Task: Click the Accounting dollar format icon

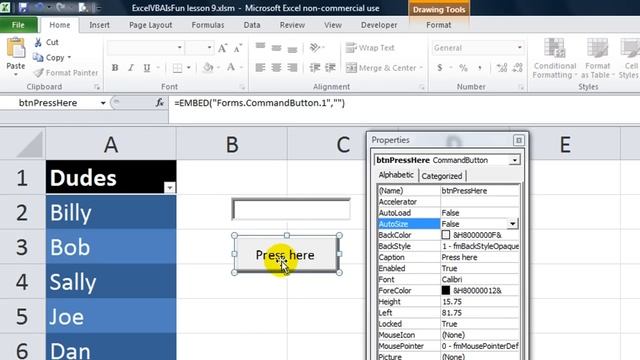Action: (x=440, y=68)
